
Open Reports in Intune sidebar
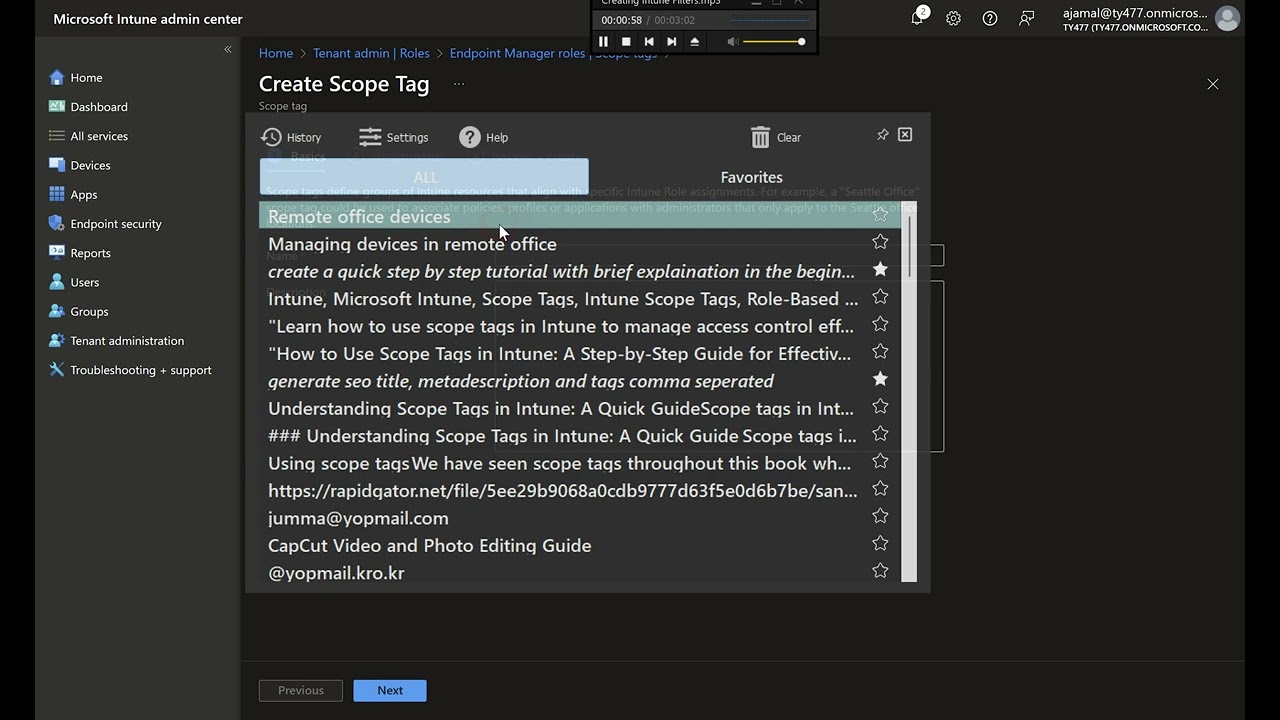80,253
